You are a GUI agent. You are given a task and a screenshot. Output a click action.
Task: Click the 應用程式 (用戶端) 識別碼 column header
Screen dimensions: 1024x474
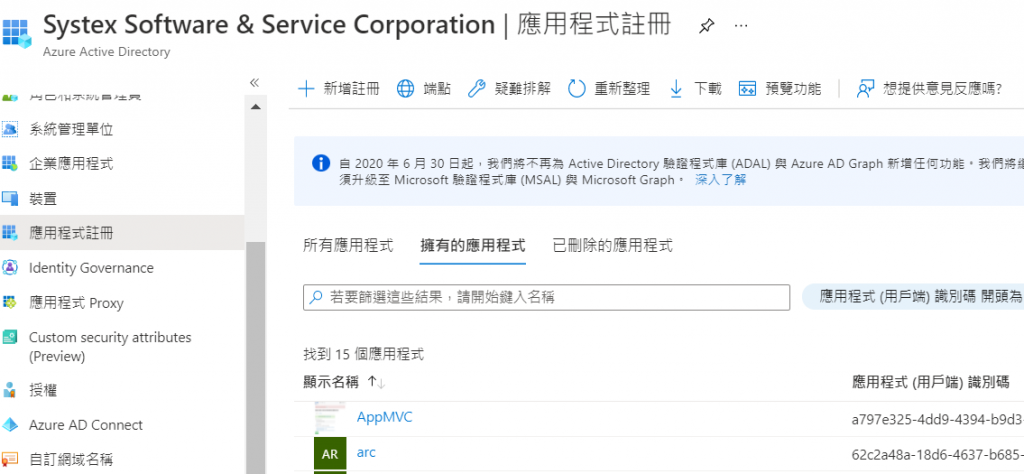pos(931,382)
